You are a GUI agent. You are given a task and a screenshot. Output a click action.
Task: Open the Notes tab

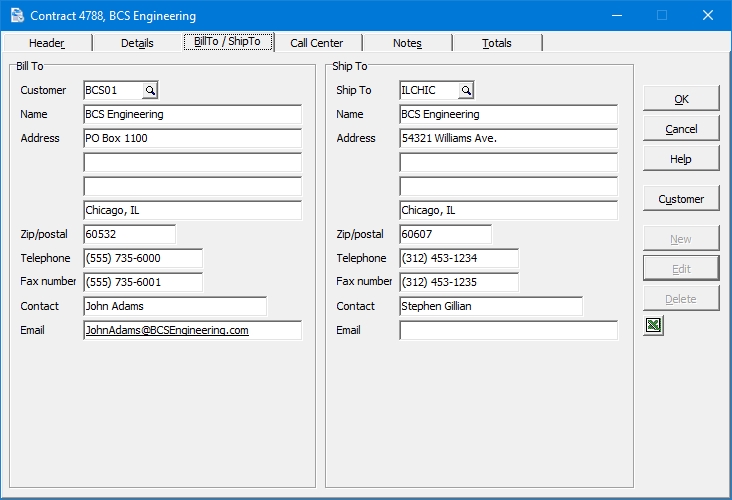click(x=408, y=43)
